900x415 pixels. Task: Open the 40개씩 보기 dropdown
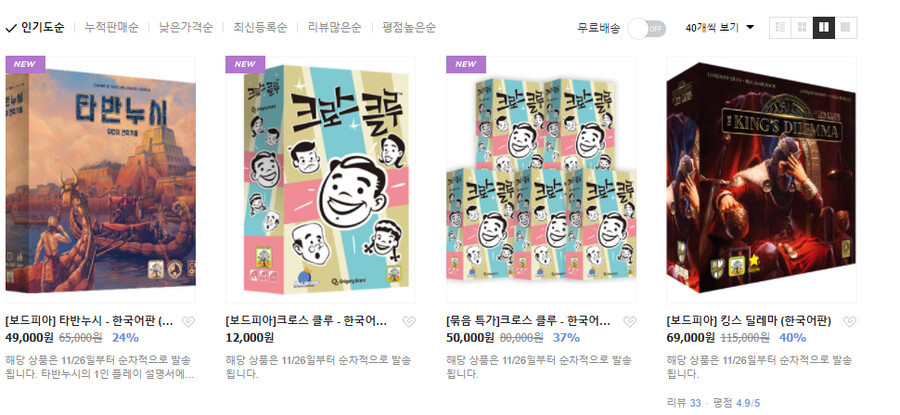pyautogui.click(x=720, y=28)
